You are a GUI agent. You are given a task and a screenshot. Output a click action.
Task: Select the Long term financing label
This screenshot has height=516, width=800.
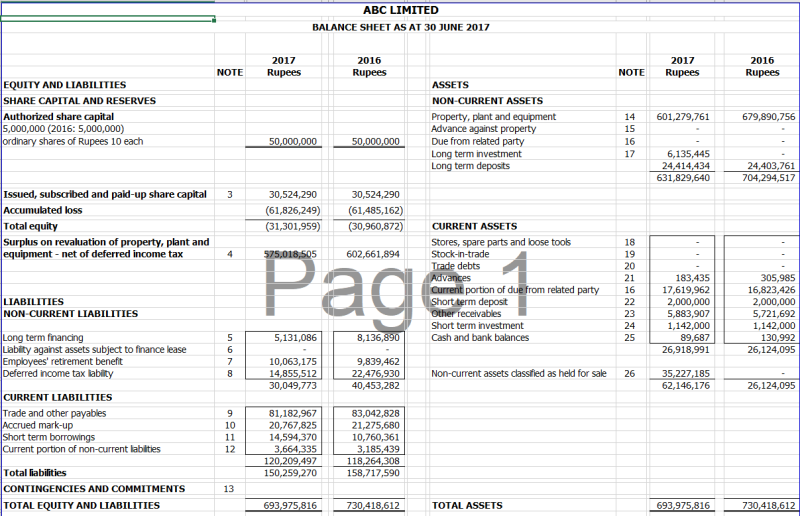43,337
